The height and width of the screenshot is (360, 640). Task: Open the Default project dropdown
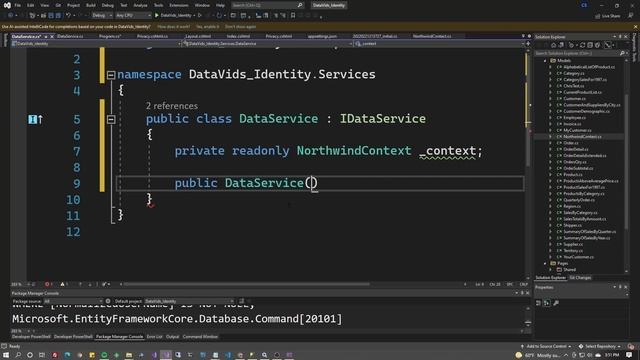(x=189, y=301)
